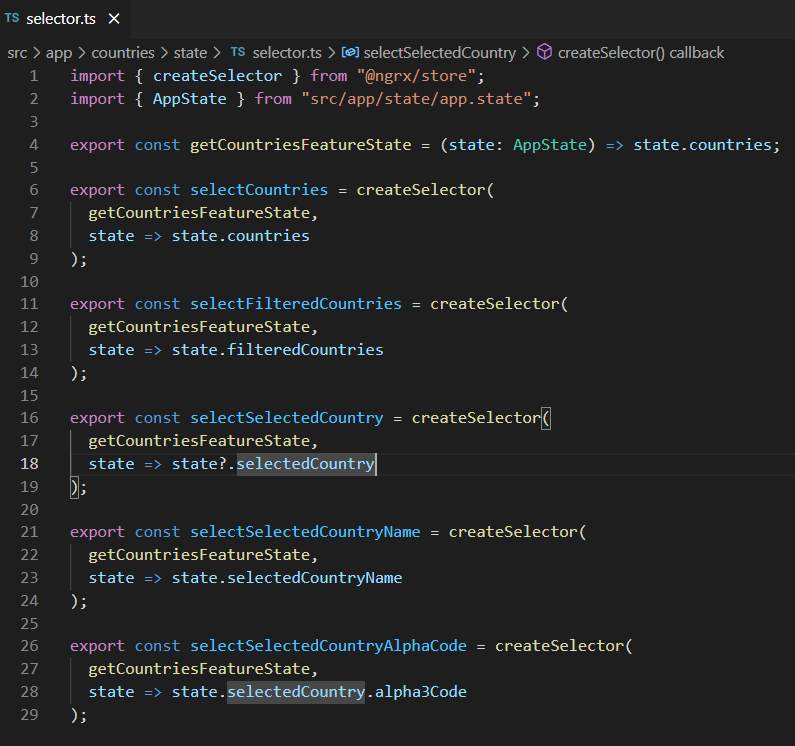Select line 18 via its line number
This screenshot has width=795, height=746.
30,463
